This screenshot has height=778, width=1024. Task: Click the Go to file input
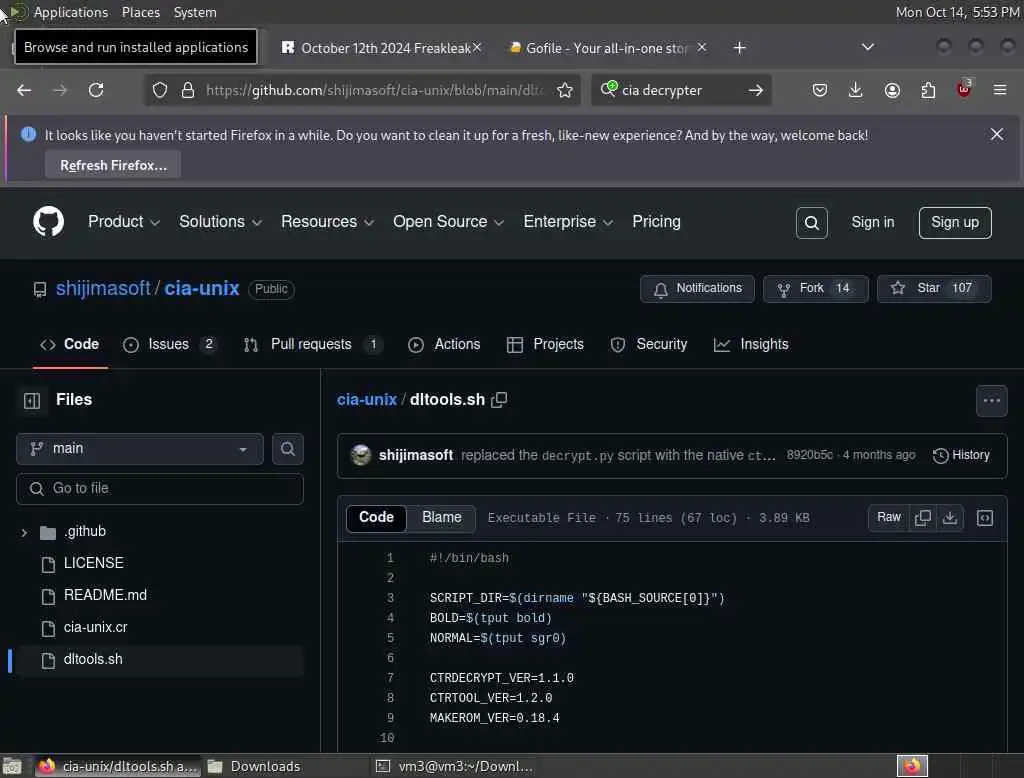click(x=160, y=489)
